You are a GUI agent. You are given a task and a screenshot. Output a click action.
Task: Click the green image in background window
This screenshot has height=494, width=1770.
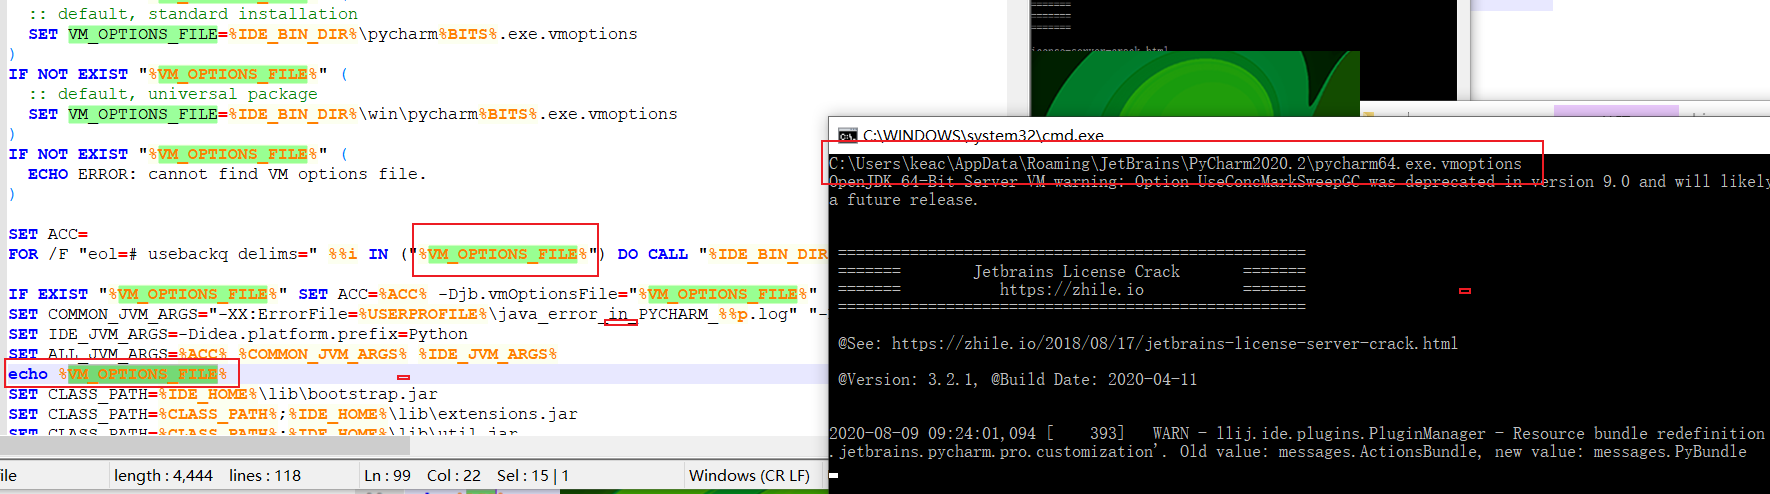point(1195,83)
